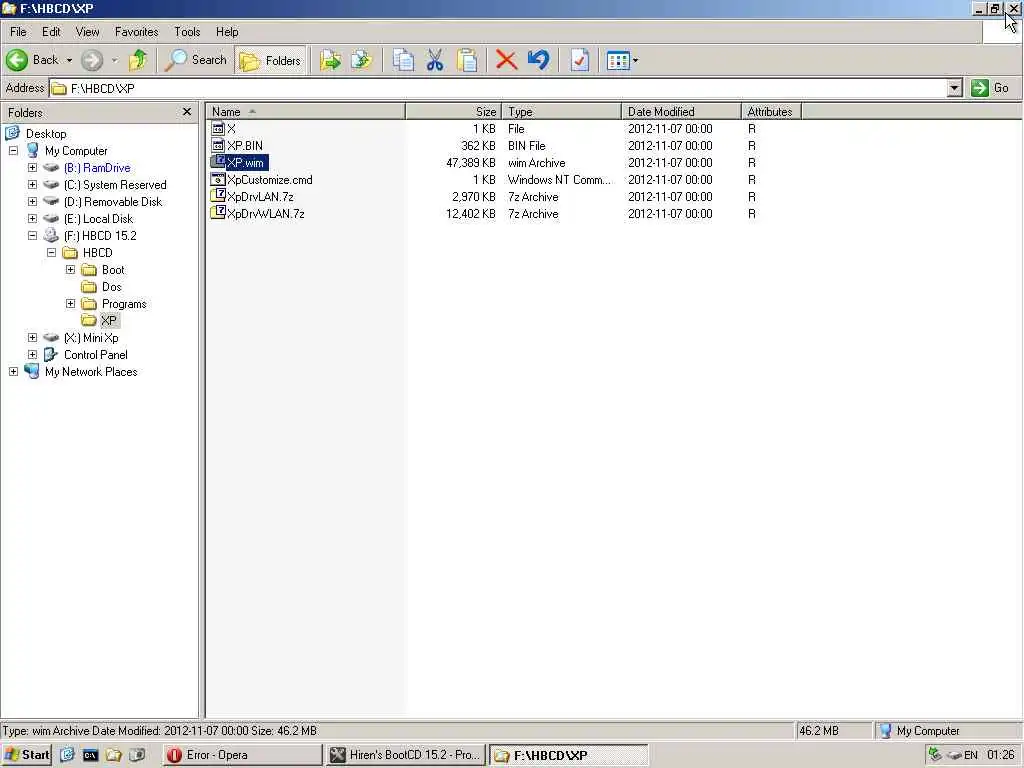This screenshot has width=1024, height=768.
Task: Open the File menu
Action: pyautogui.click(x=18, y=32)
